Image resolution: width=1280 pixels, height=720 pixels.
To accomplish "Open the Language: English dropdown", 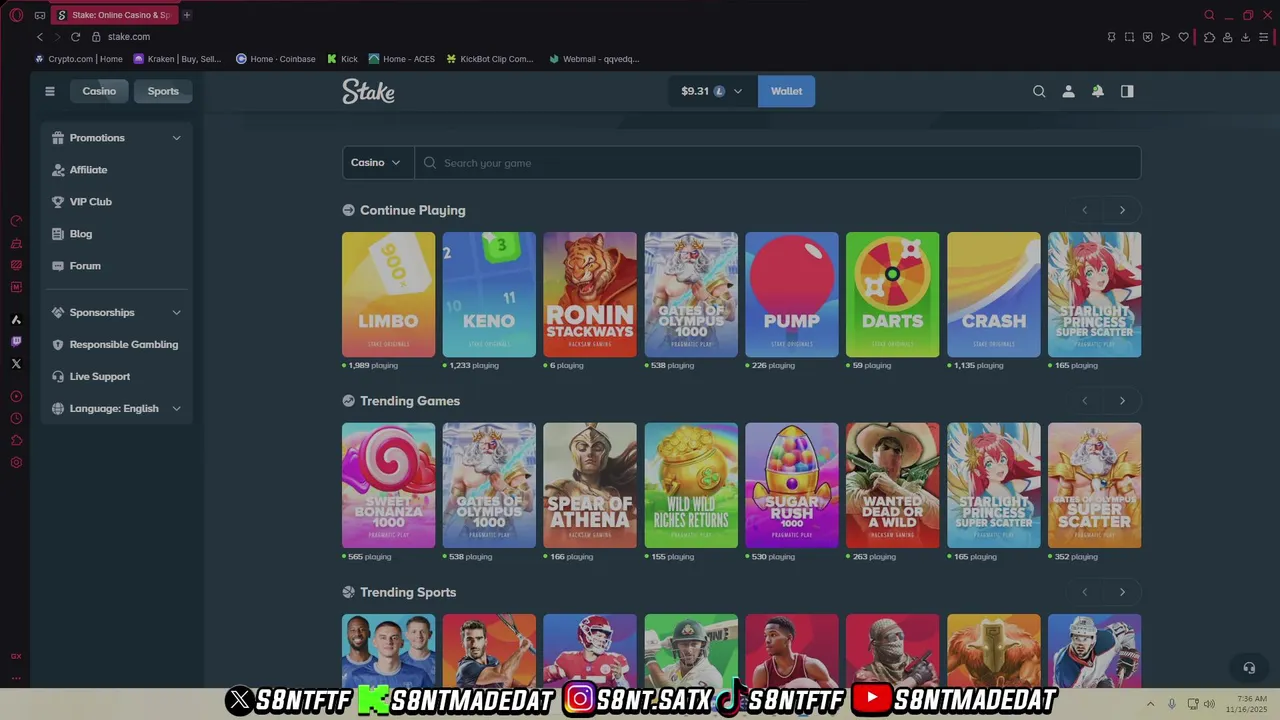I will (x=117, y=409).
